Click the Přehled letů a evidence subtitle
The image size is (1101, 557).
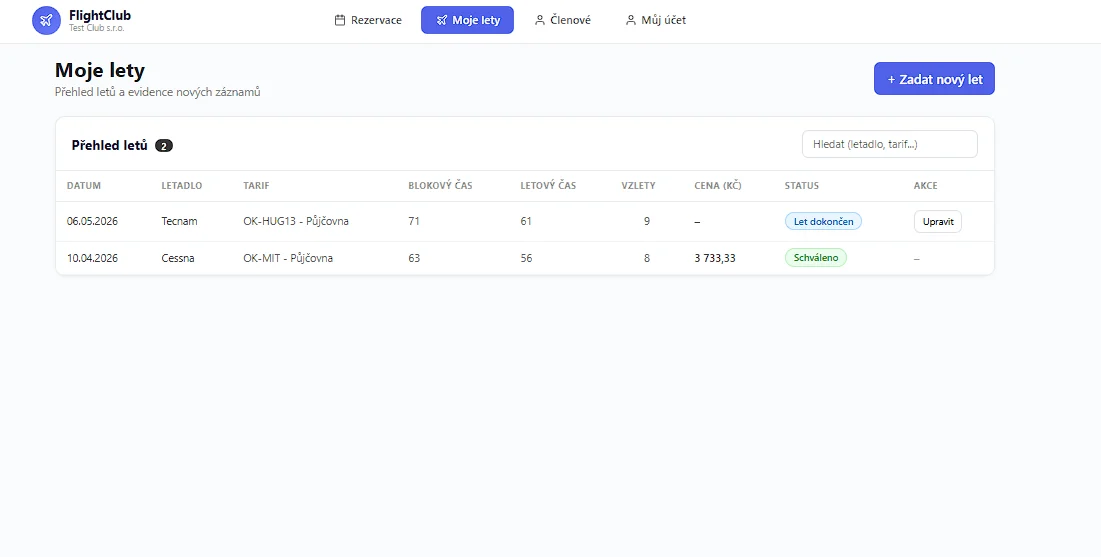pos(157,92)
